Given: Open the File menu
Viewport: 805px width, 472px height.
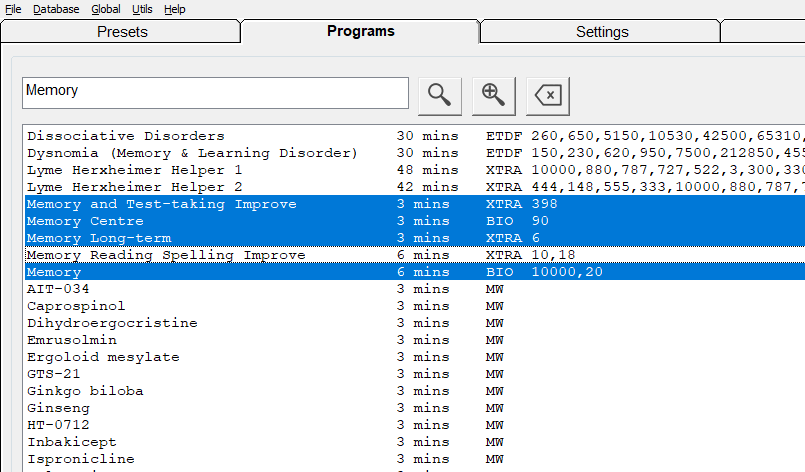Looking at the screenshot, I should point(13,9).
